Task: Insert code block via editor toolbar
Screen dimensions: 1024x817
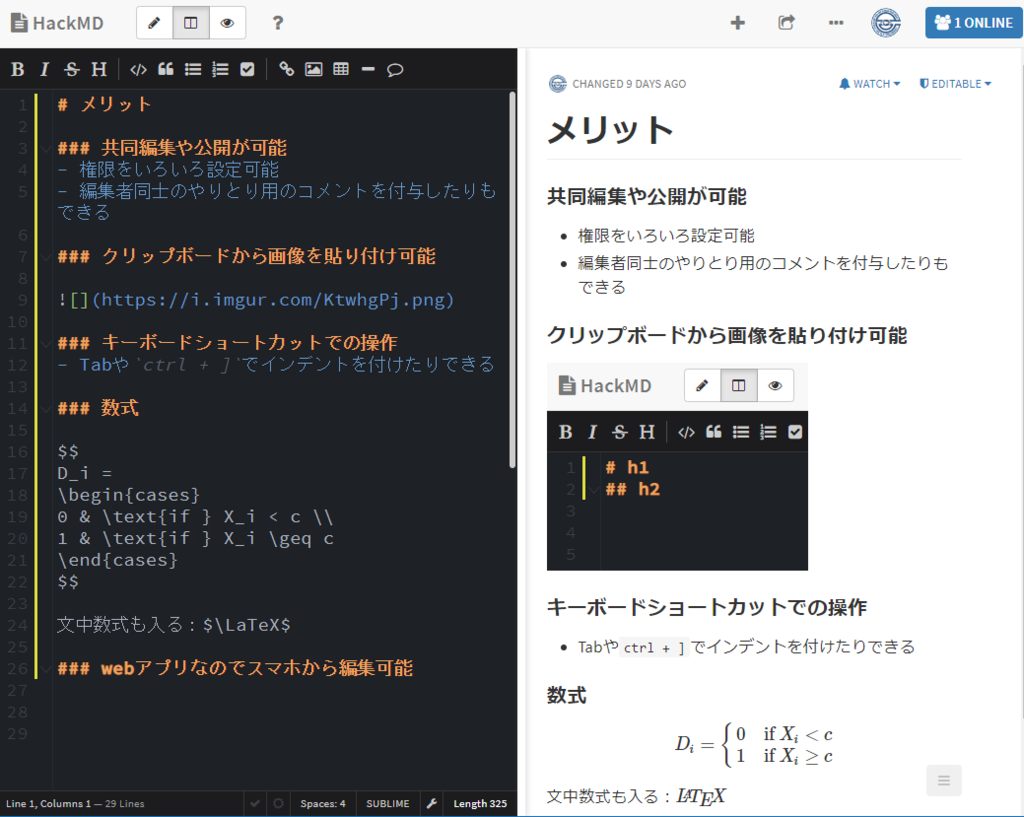Action: pos(138,69)
